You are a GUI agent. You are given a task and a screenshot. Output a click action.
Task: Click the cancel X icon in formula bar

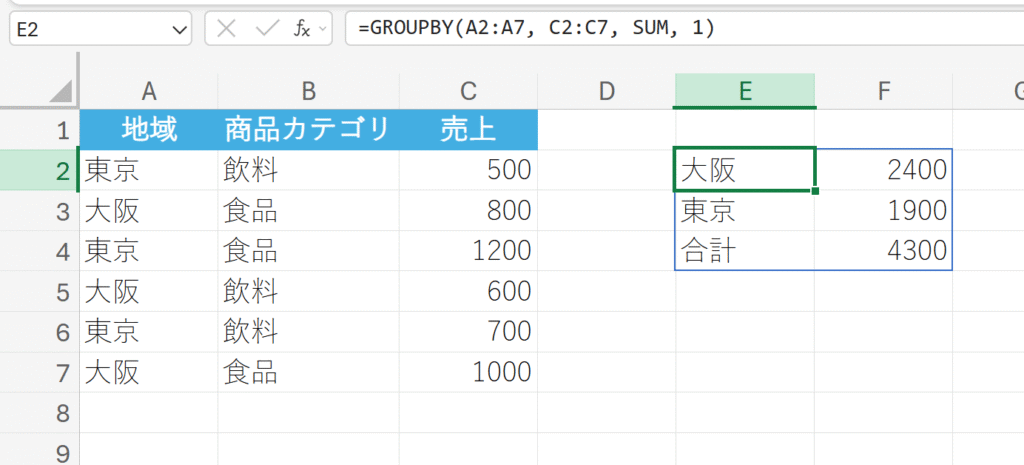click(x=227, y=29)
